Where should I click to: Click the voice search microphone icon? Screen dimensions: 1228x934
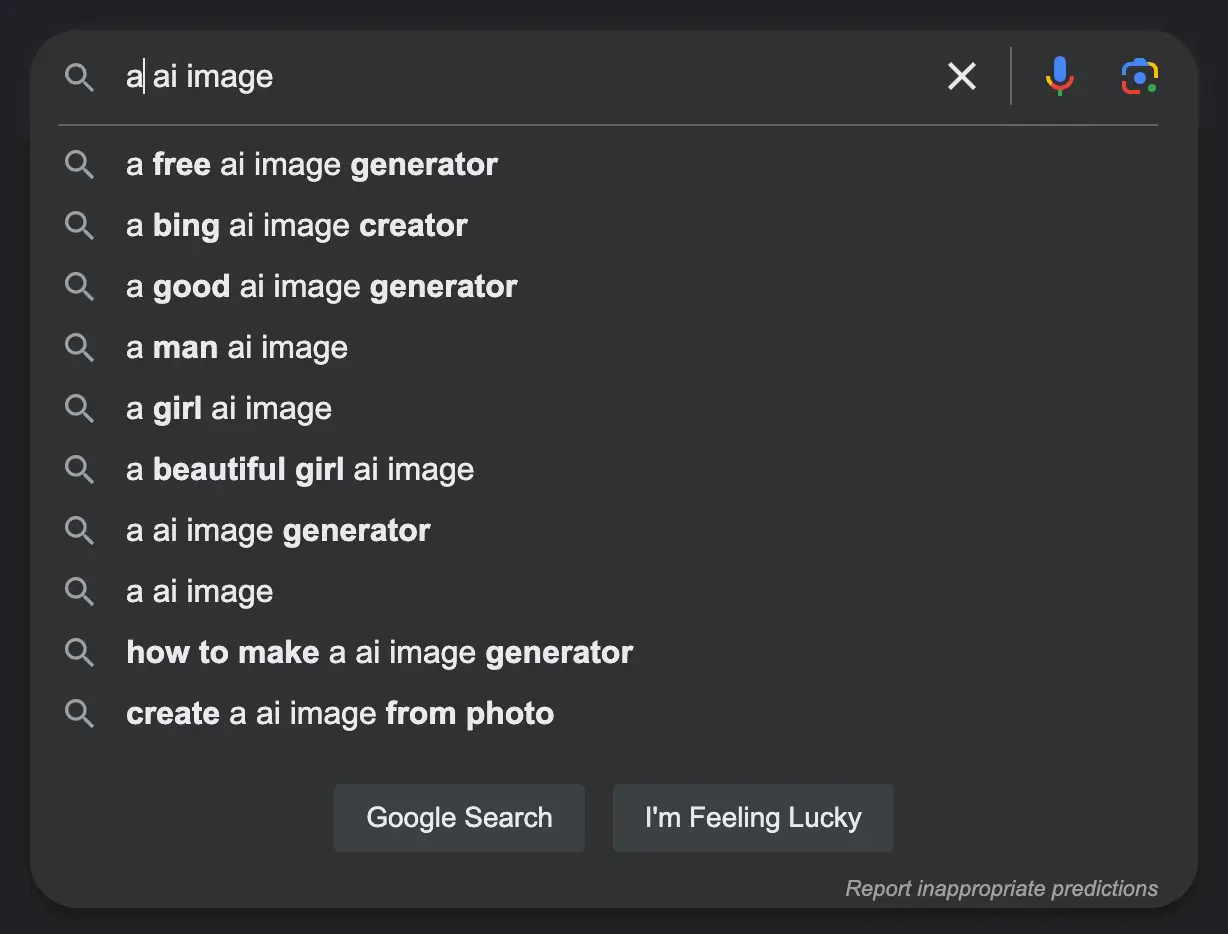click(x=1059, y=76)
